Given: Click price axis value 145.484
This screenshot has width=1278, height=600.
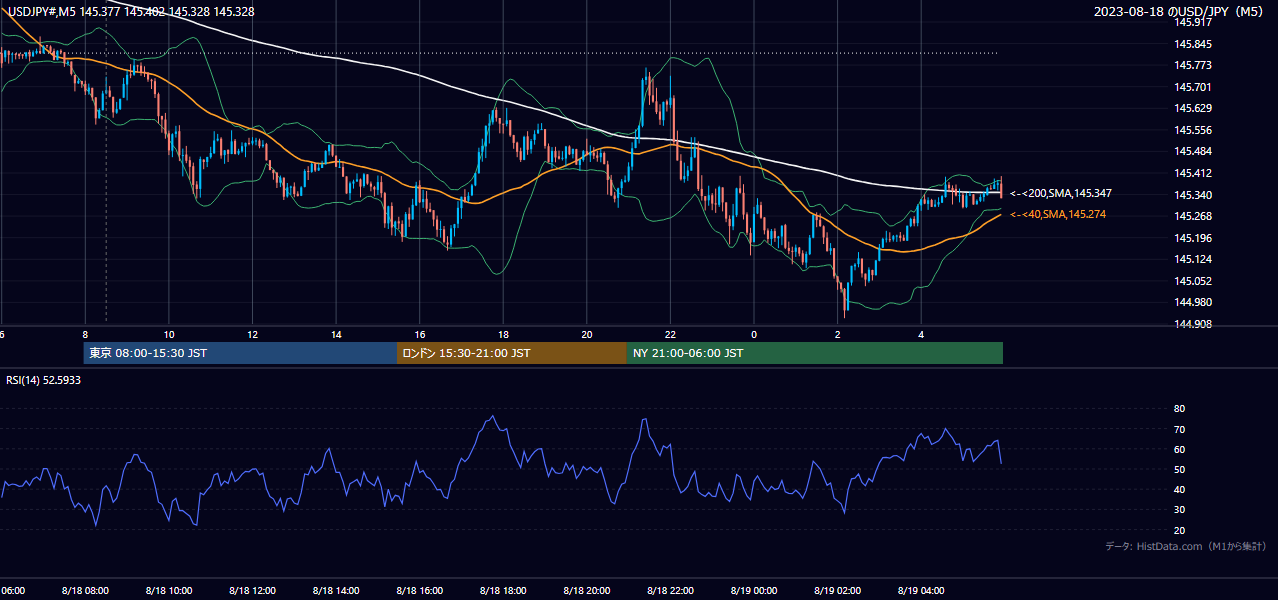Looking at the screenshot, I should point(1193,151).
